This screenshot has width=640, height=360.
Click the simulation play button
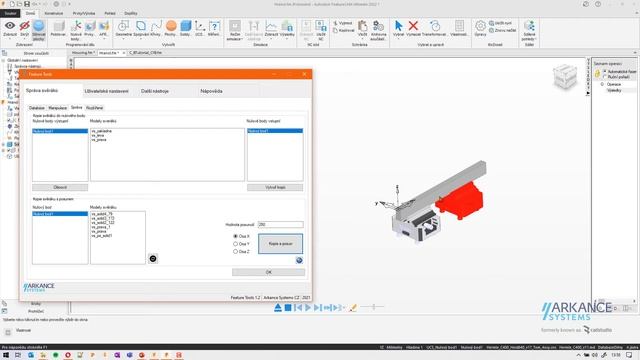[x=308, y=307]
